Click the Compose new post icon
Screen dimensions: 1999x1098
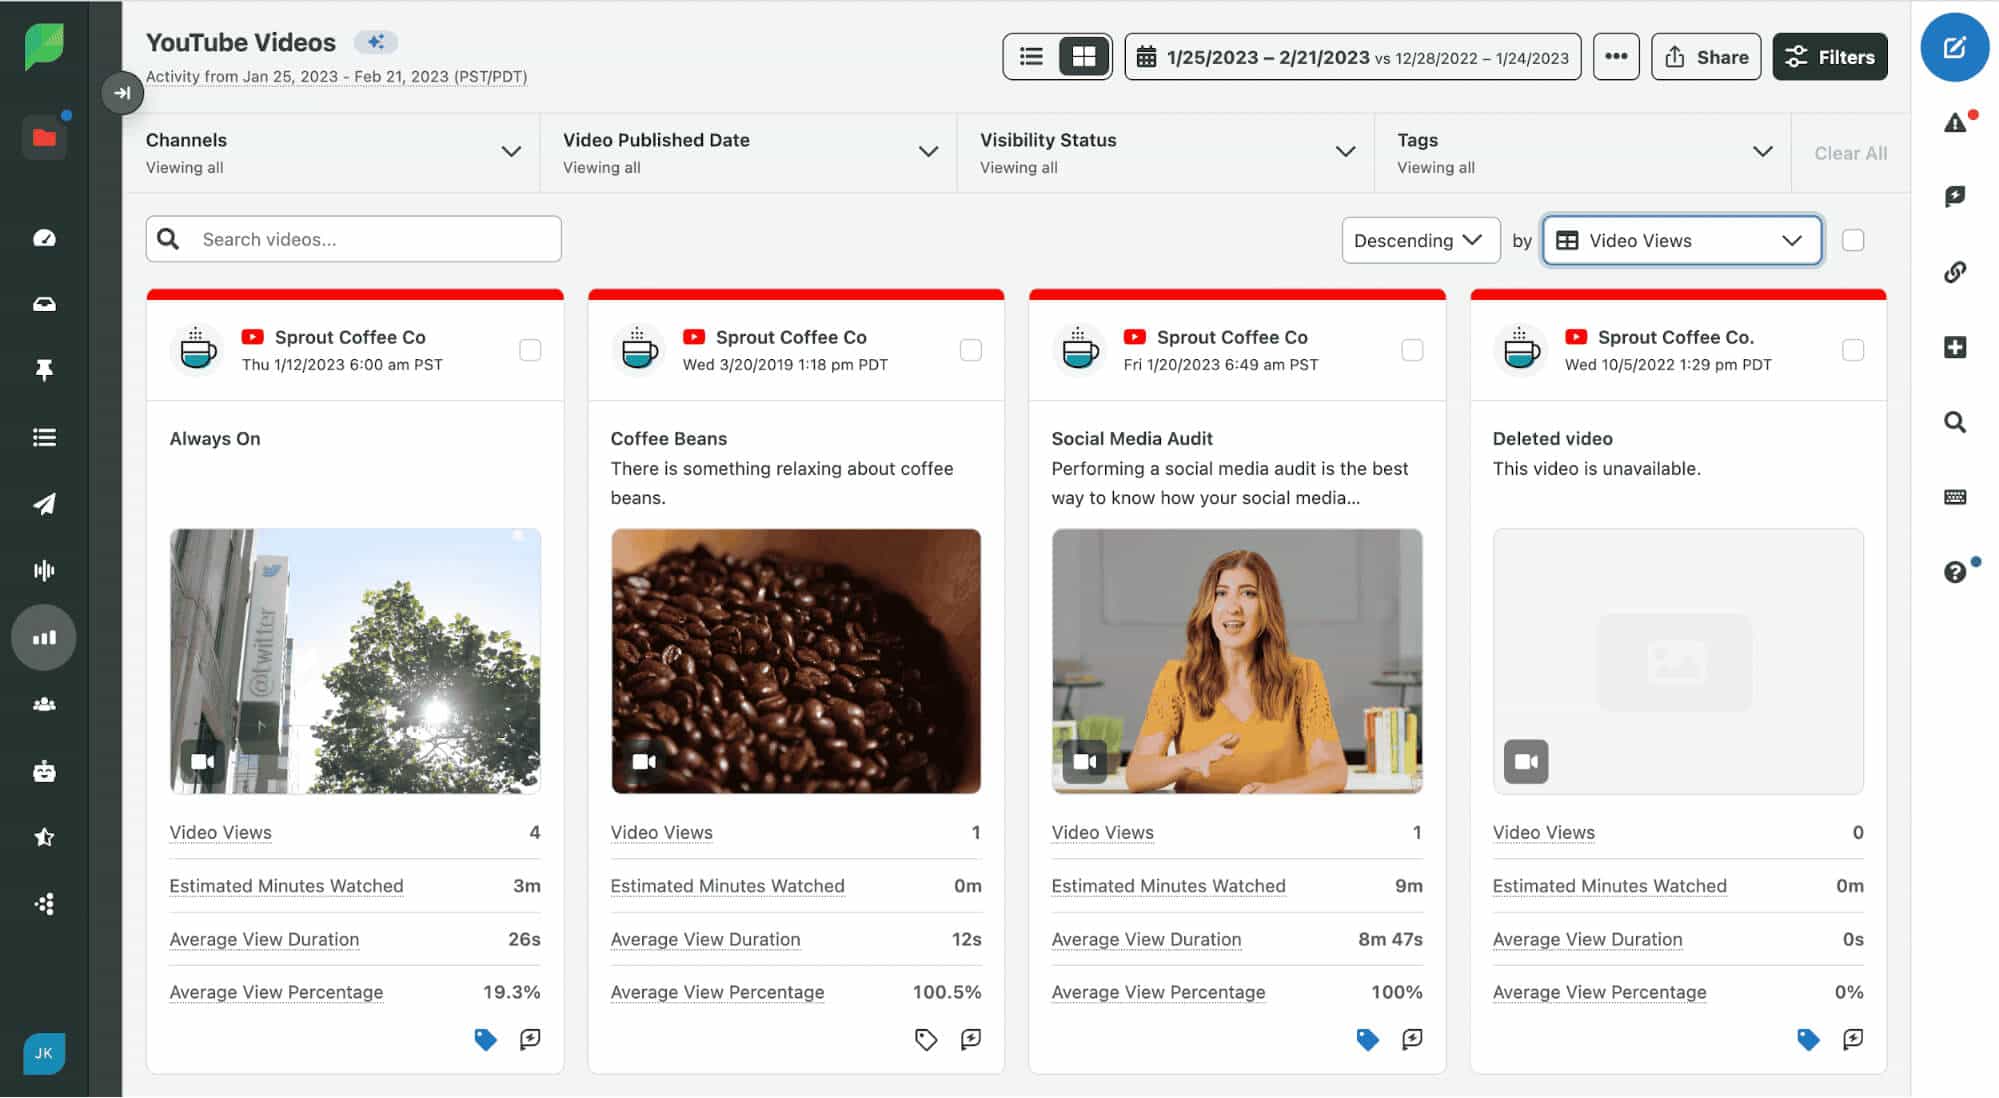(x=1954, y=47)
